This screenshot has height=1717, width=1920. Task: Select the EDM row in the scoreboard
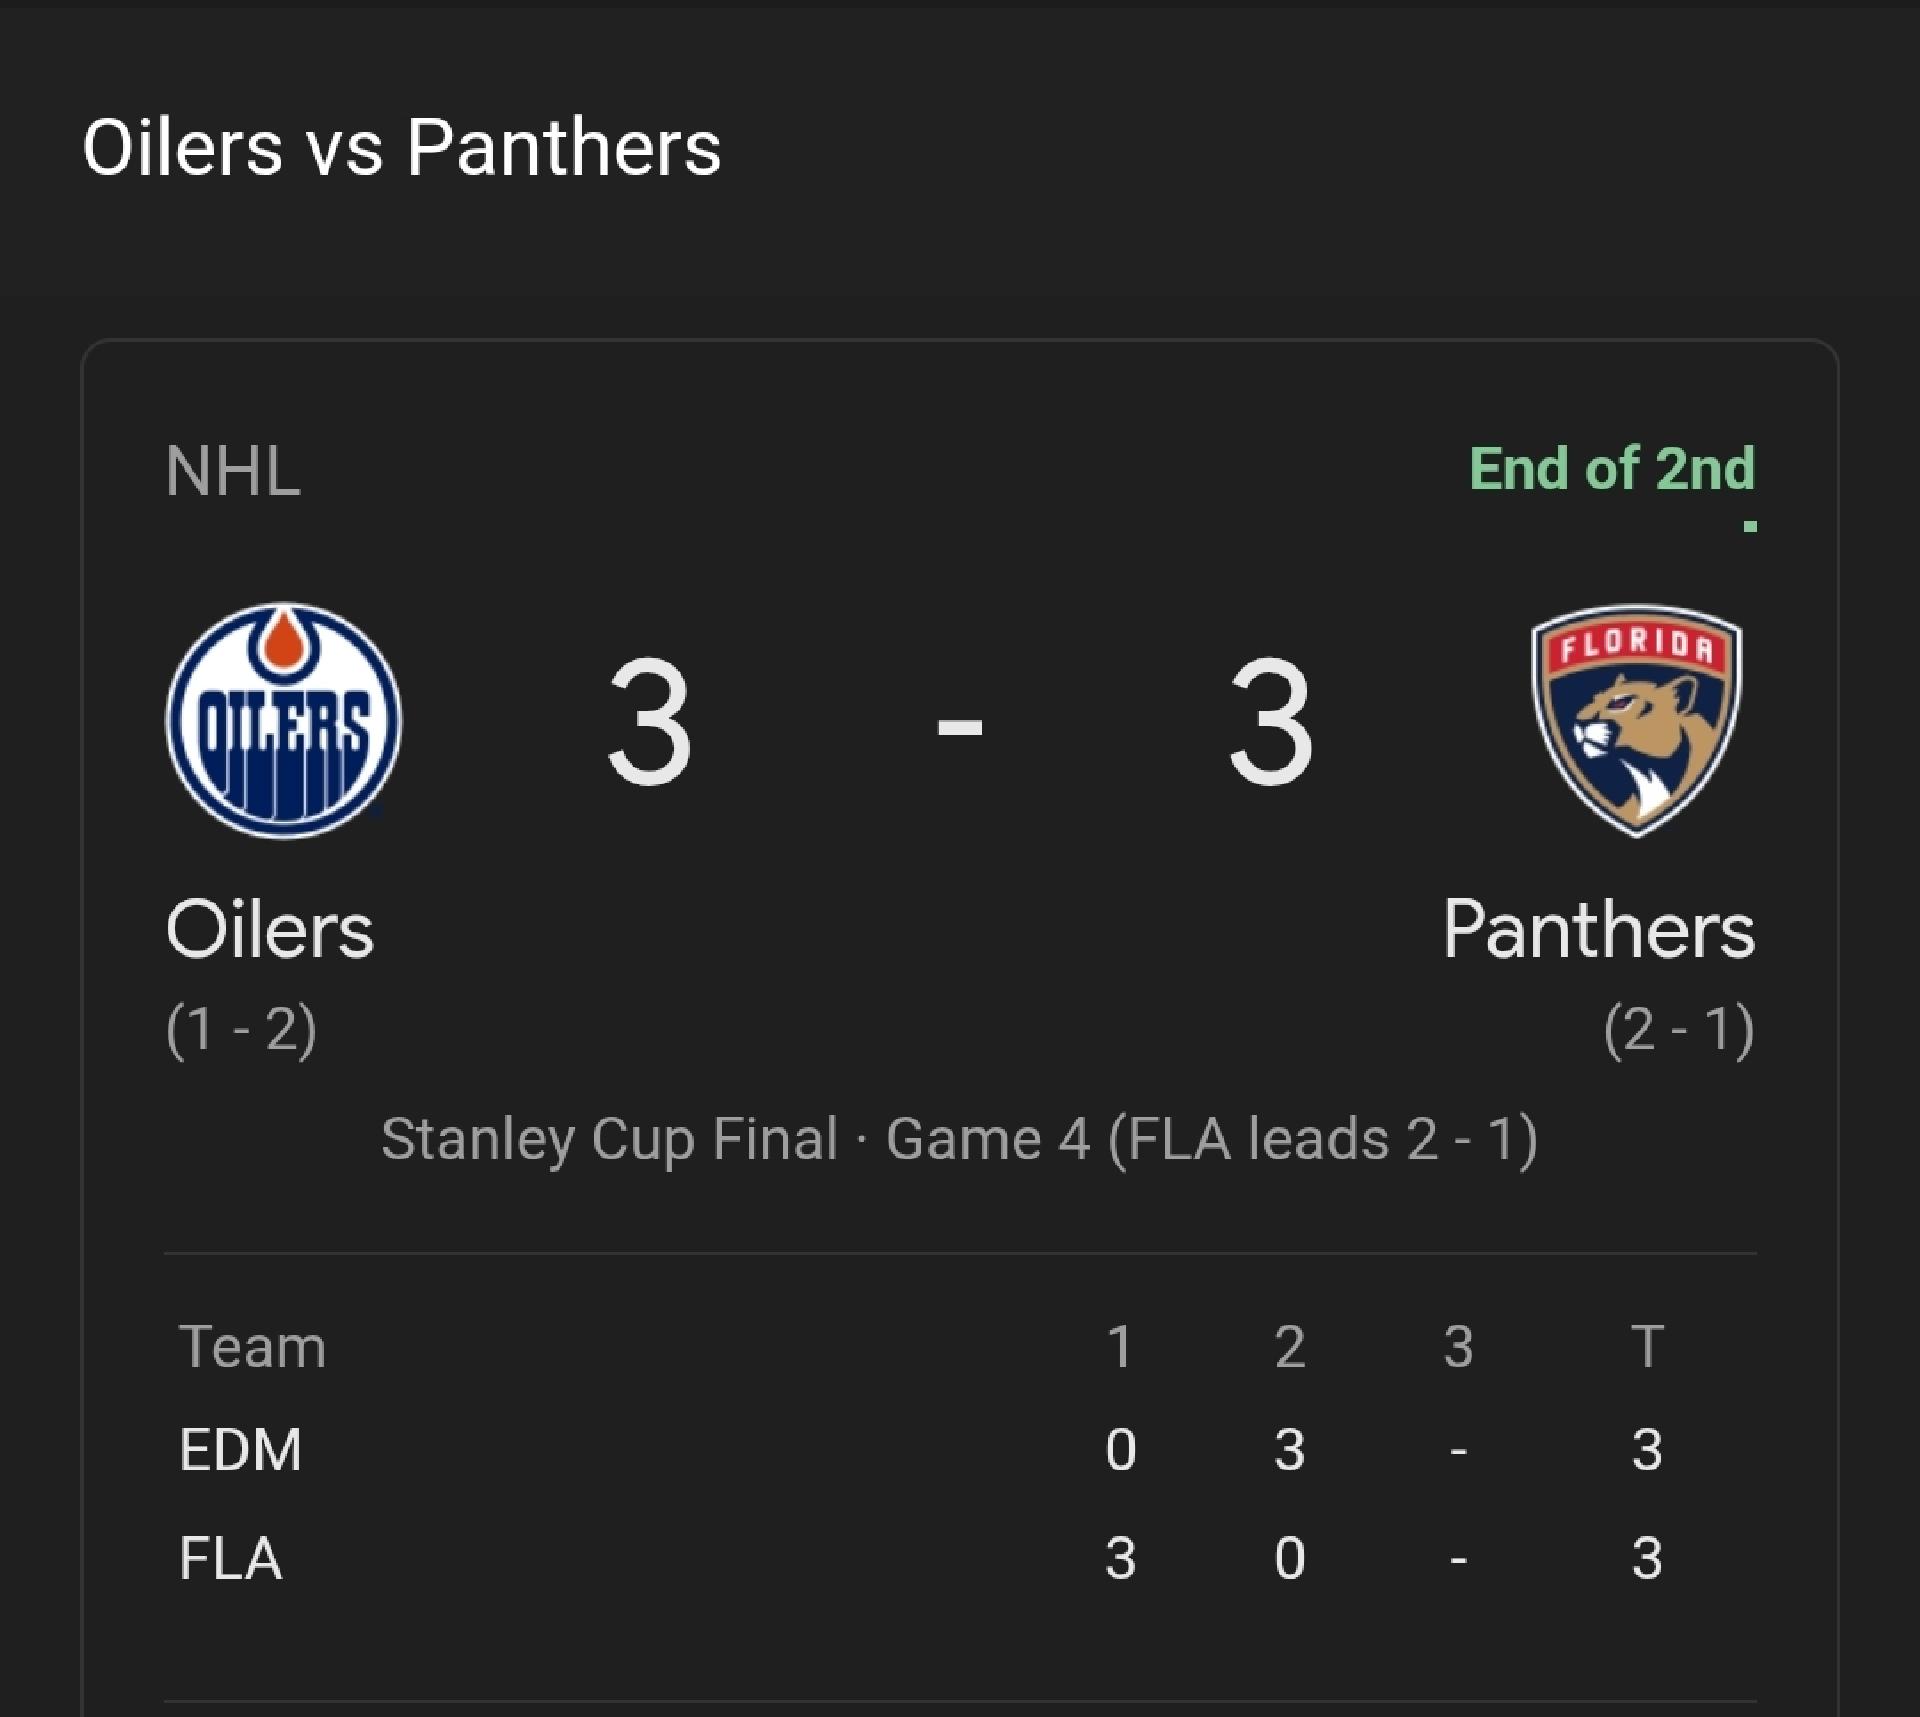click(x=960, y=1450)
